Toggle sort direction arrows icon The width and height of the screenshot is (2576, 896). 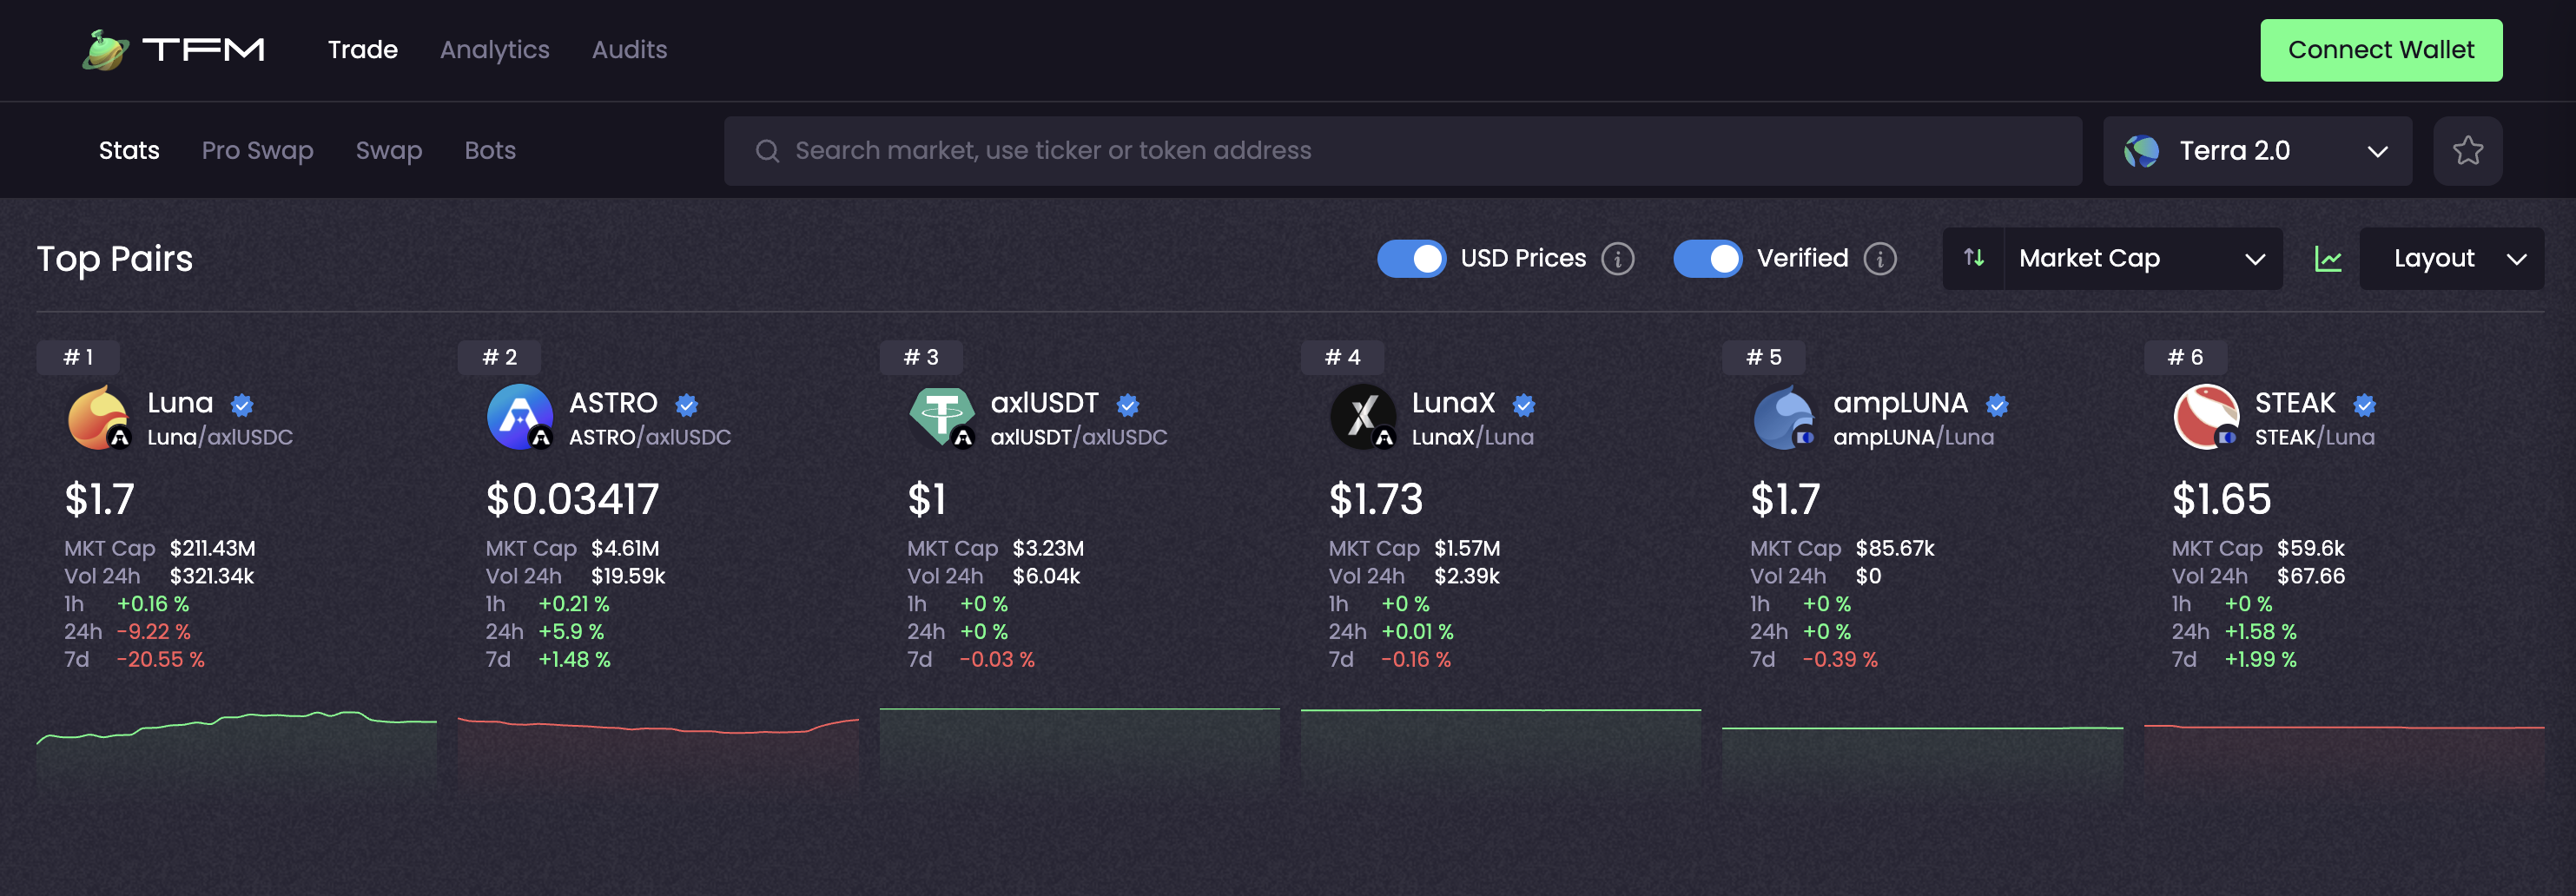coord(1973,259)
